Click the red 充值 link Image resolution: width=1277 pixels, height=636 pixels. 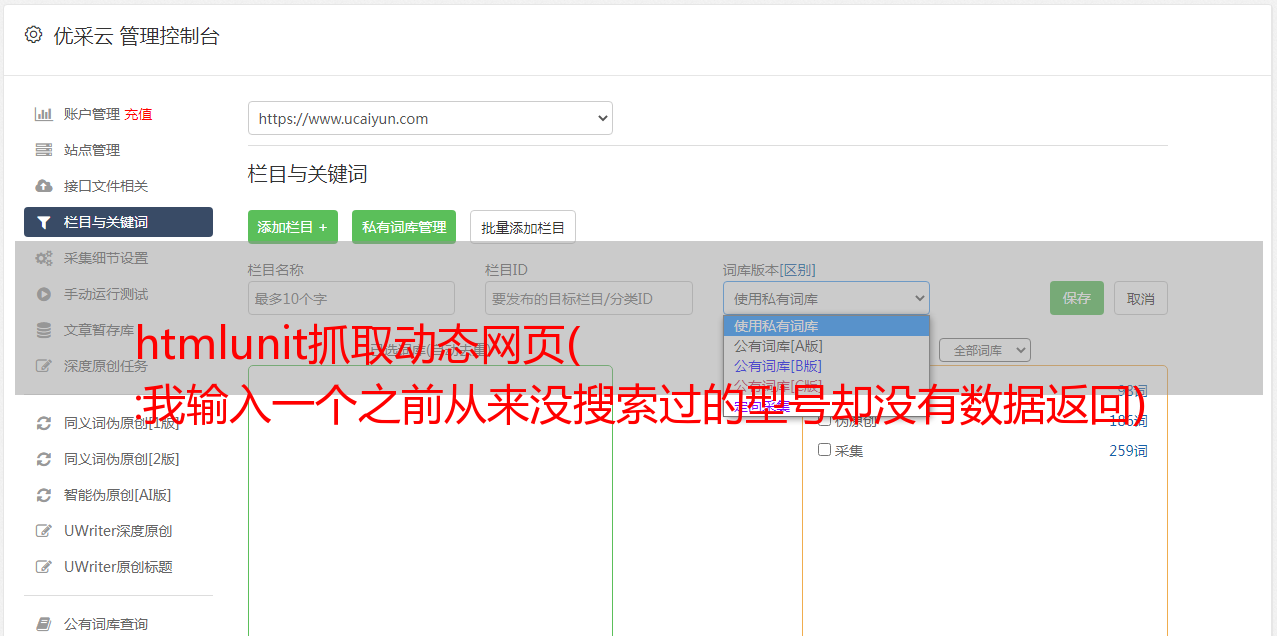click(x=138, y=114)
